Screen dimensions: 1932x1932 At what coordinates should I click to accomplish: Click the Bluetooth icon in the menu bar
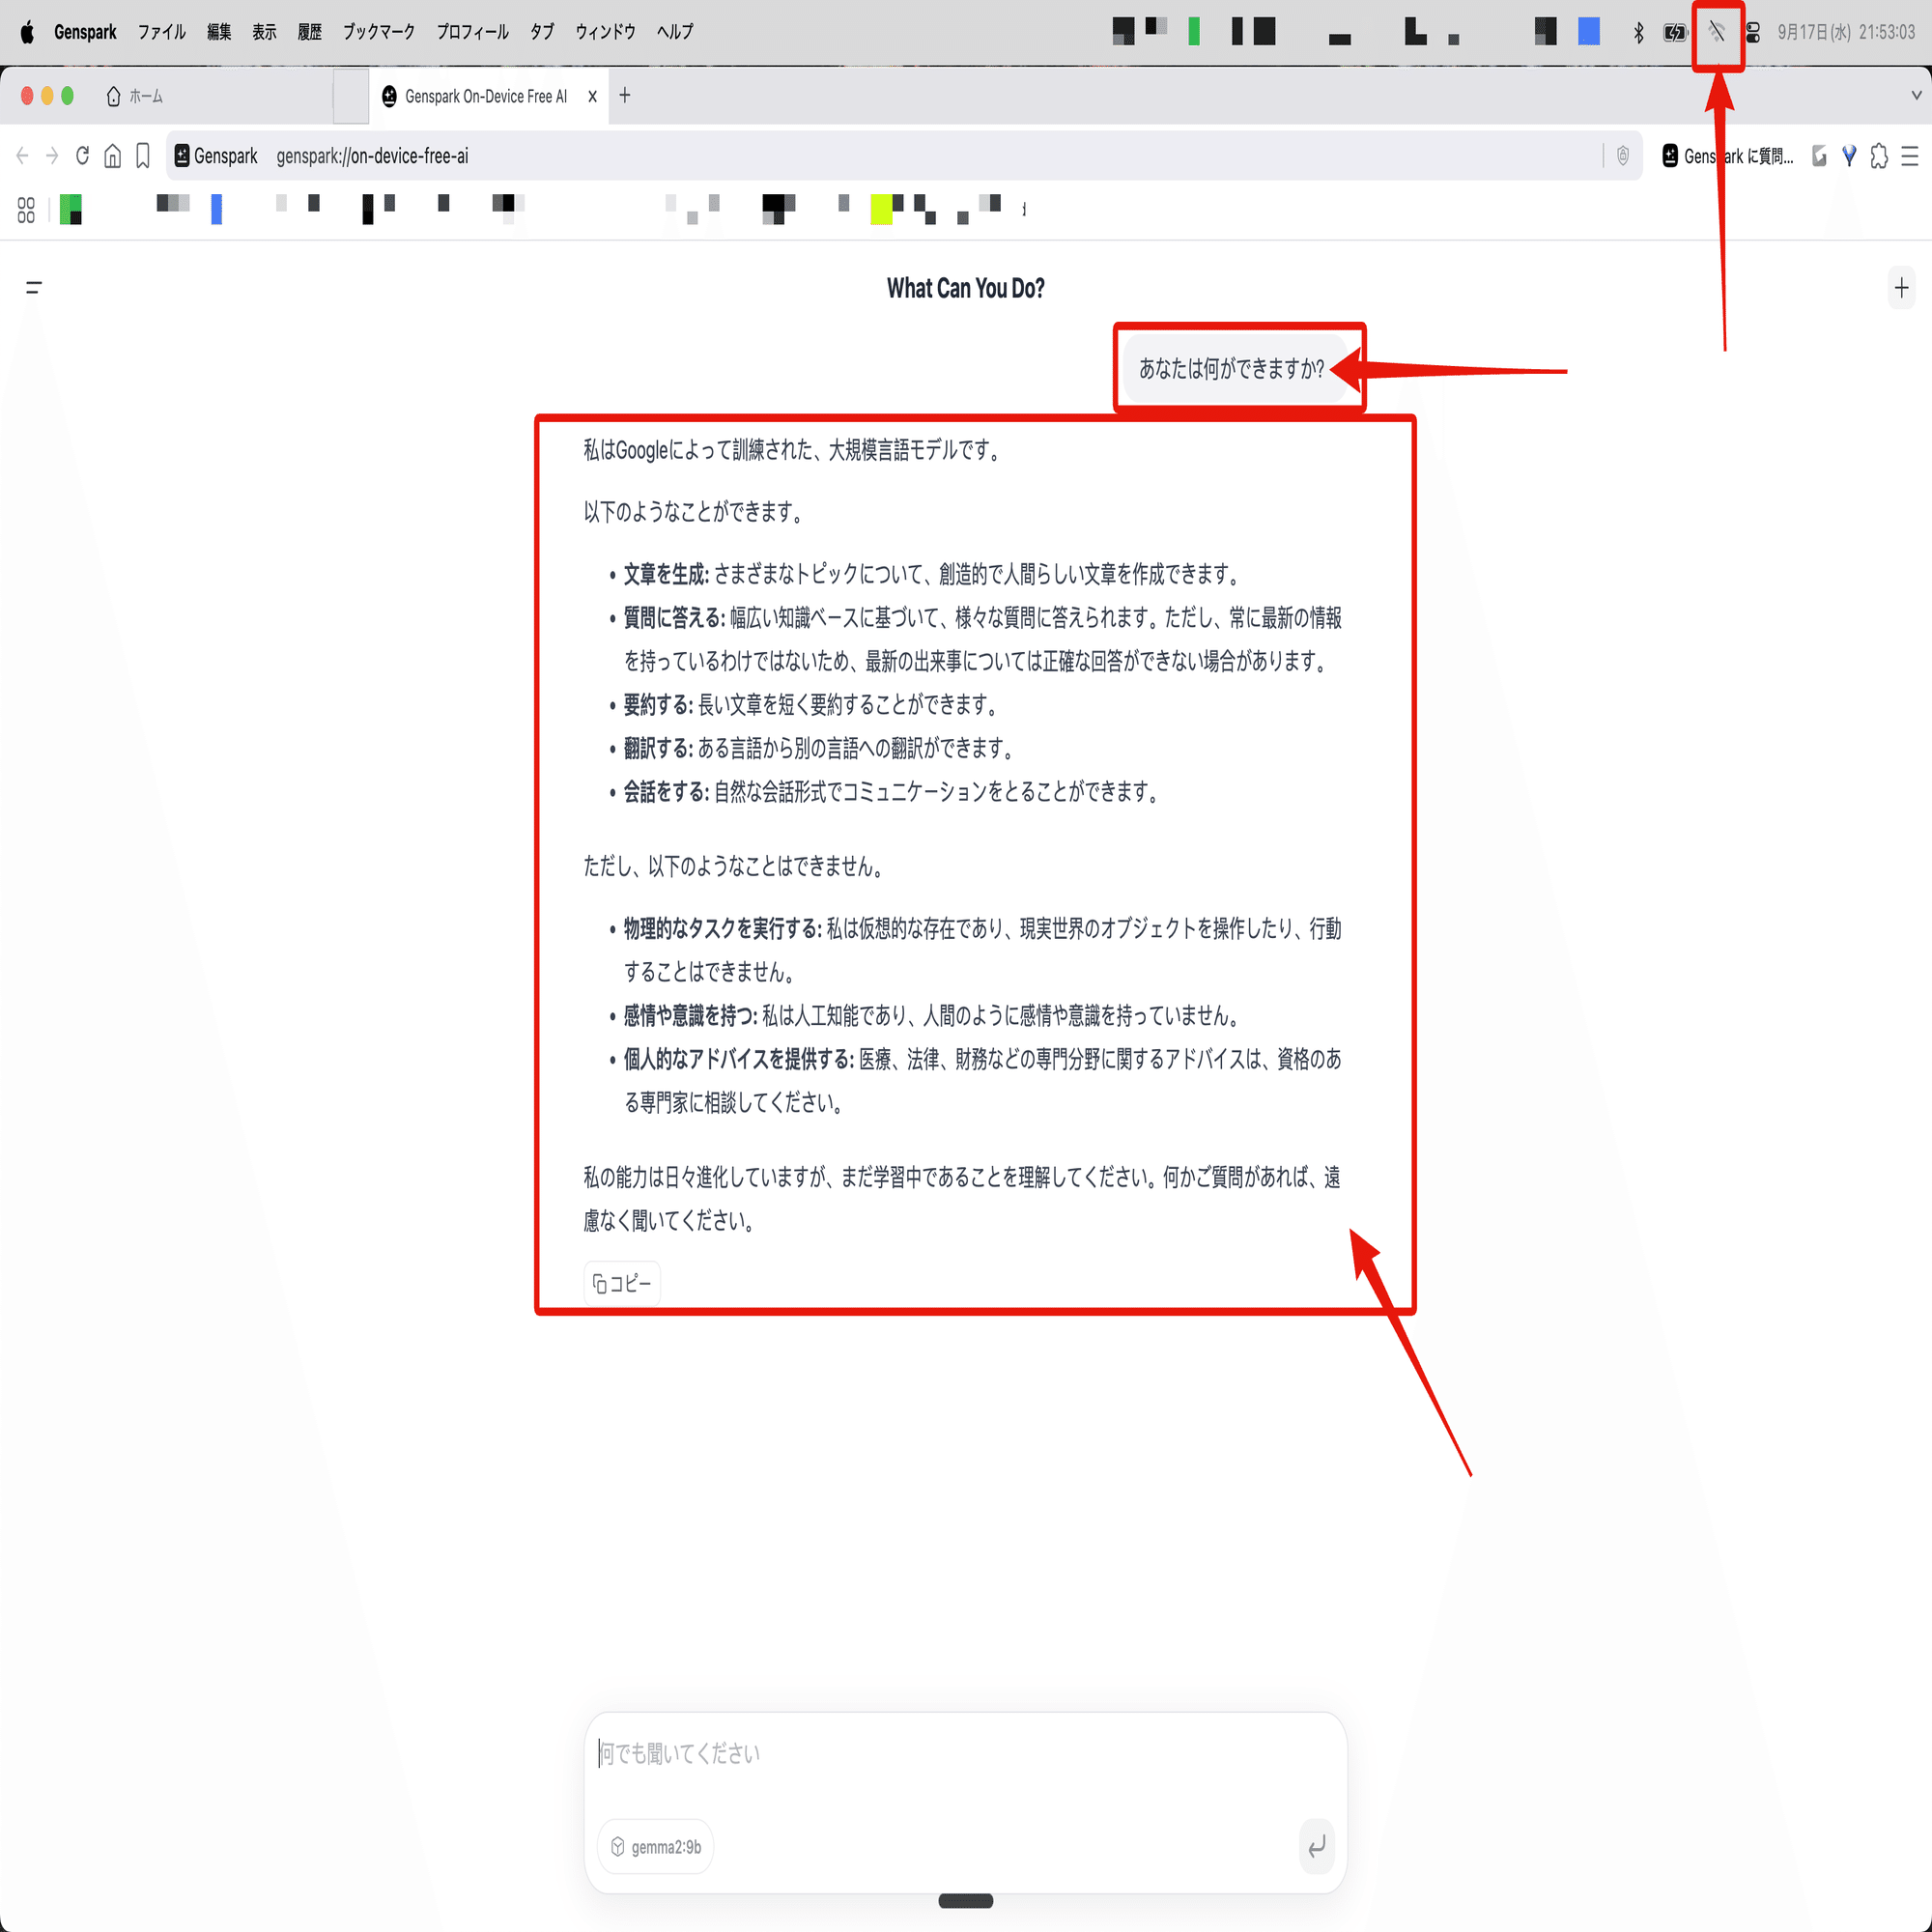[1639, 32]
